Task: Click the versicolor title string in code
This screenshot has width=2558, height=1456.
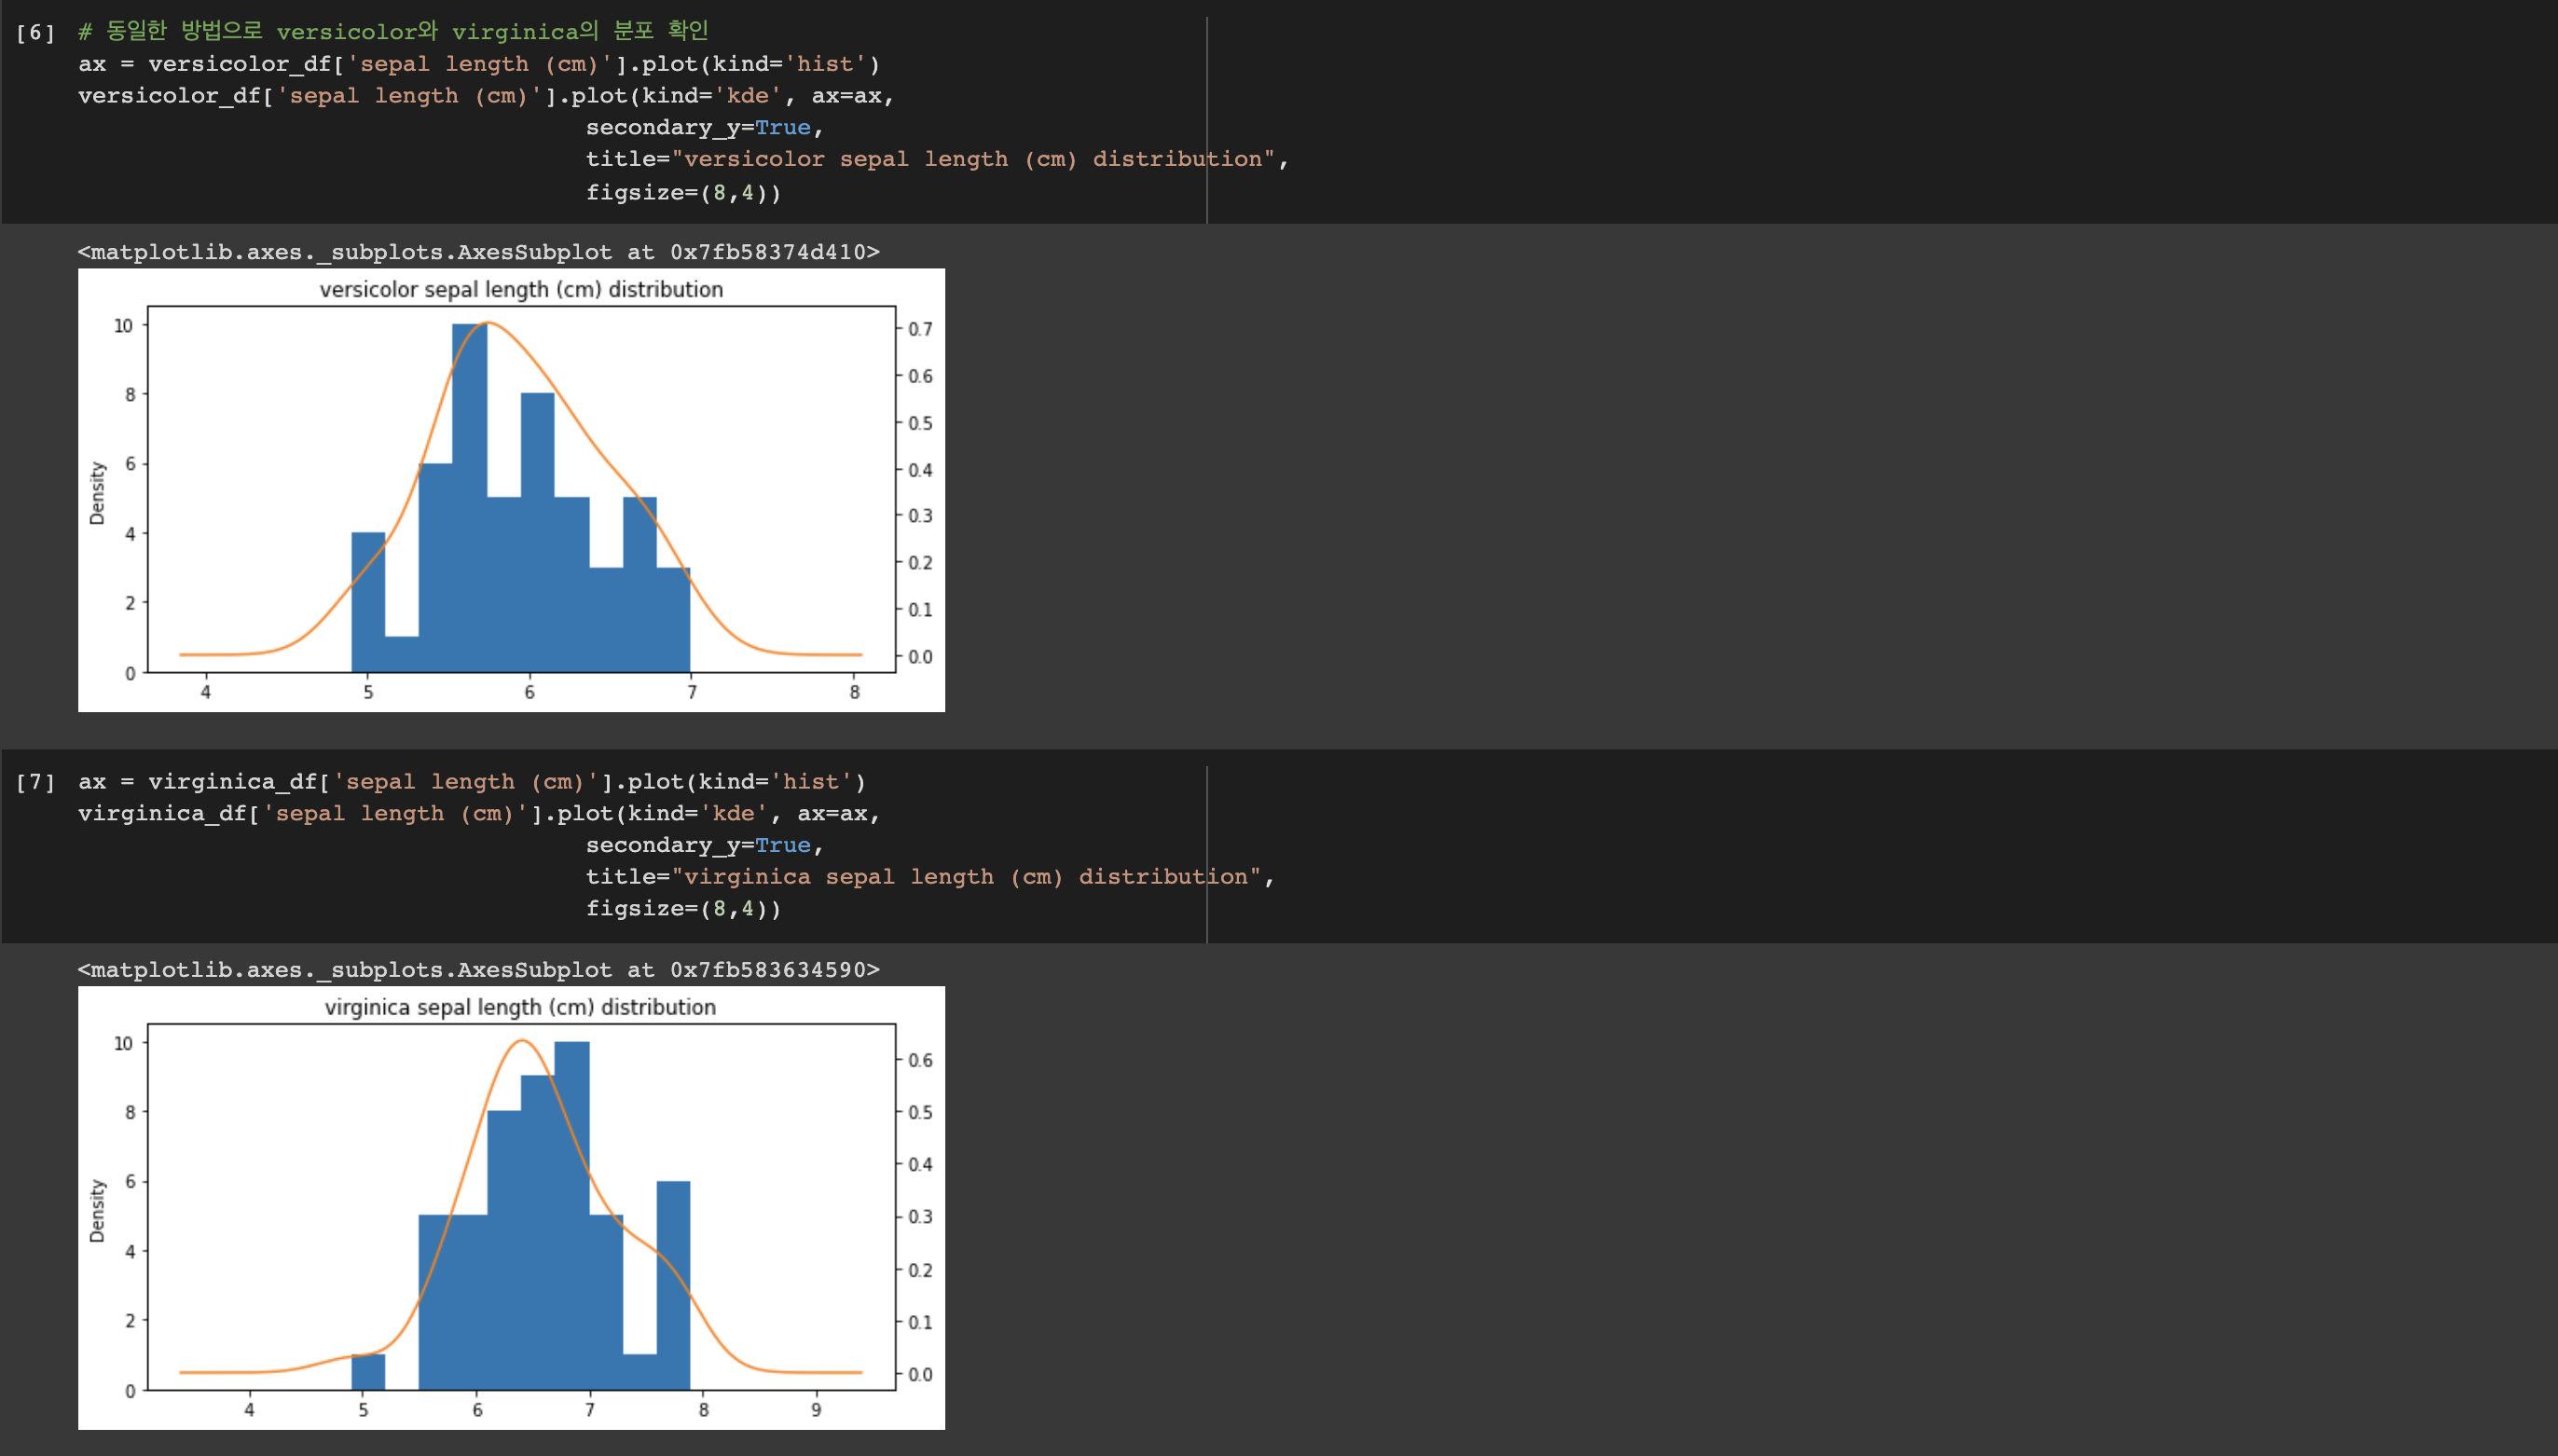Action: point(973,159)
